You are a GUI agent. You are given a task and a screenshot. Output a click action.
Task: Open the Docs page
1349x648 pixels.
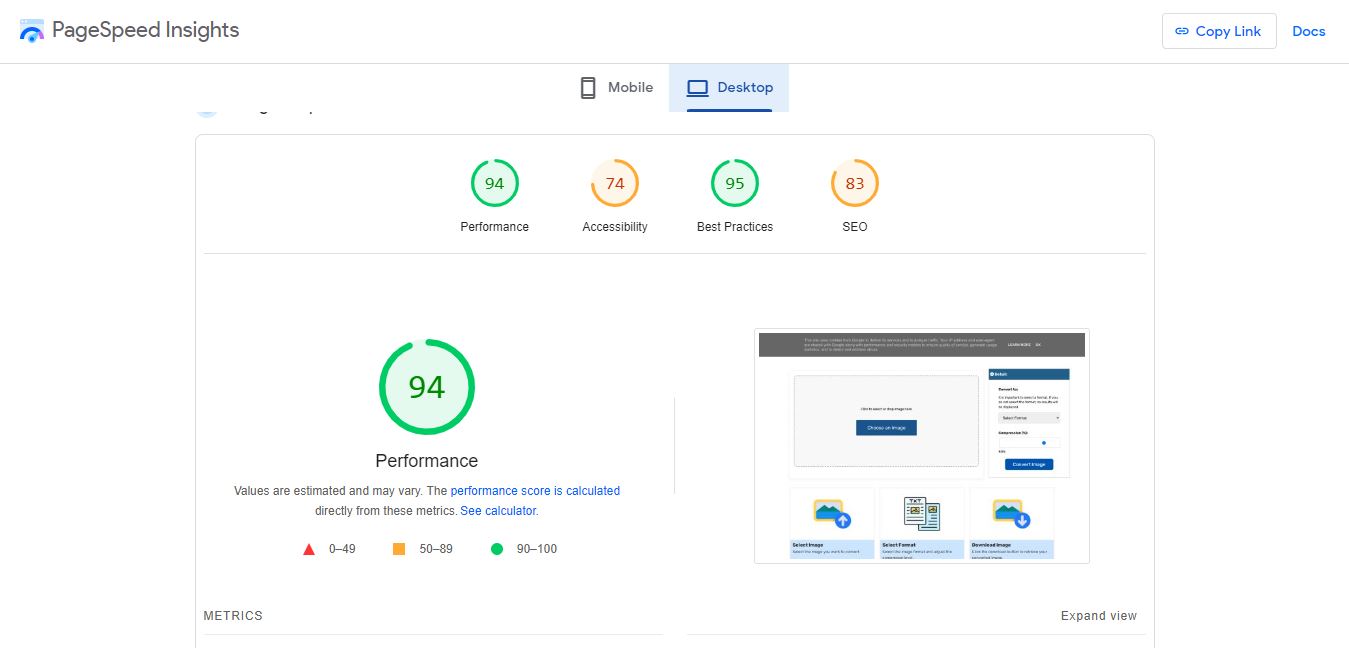pos(1308,31)
